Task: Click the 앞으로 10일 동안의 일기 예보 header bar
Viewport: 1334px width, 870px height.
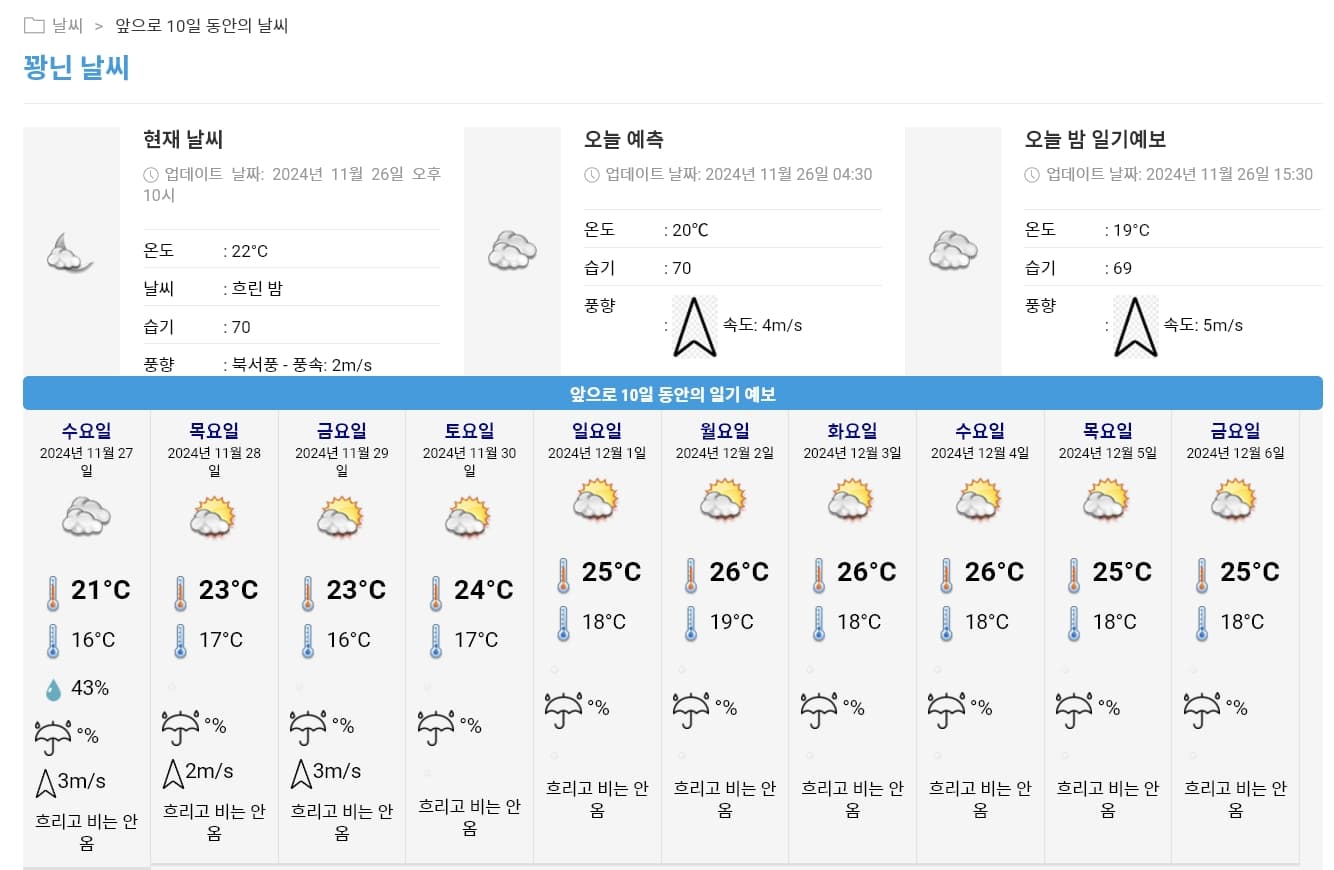Action: [672, 394]
